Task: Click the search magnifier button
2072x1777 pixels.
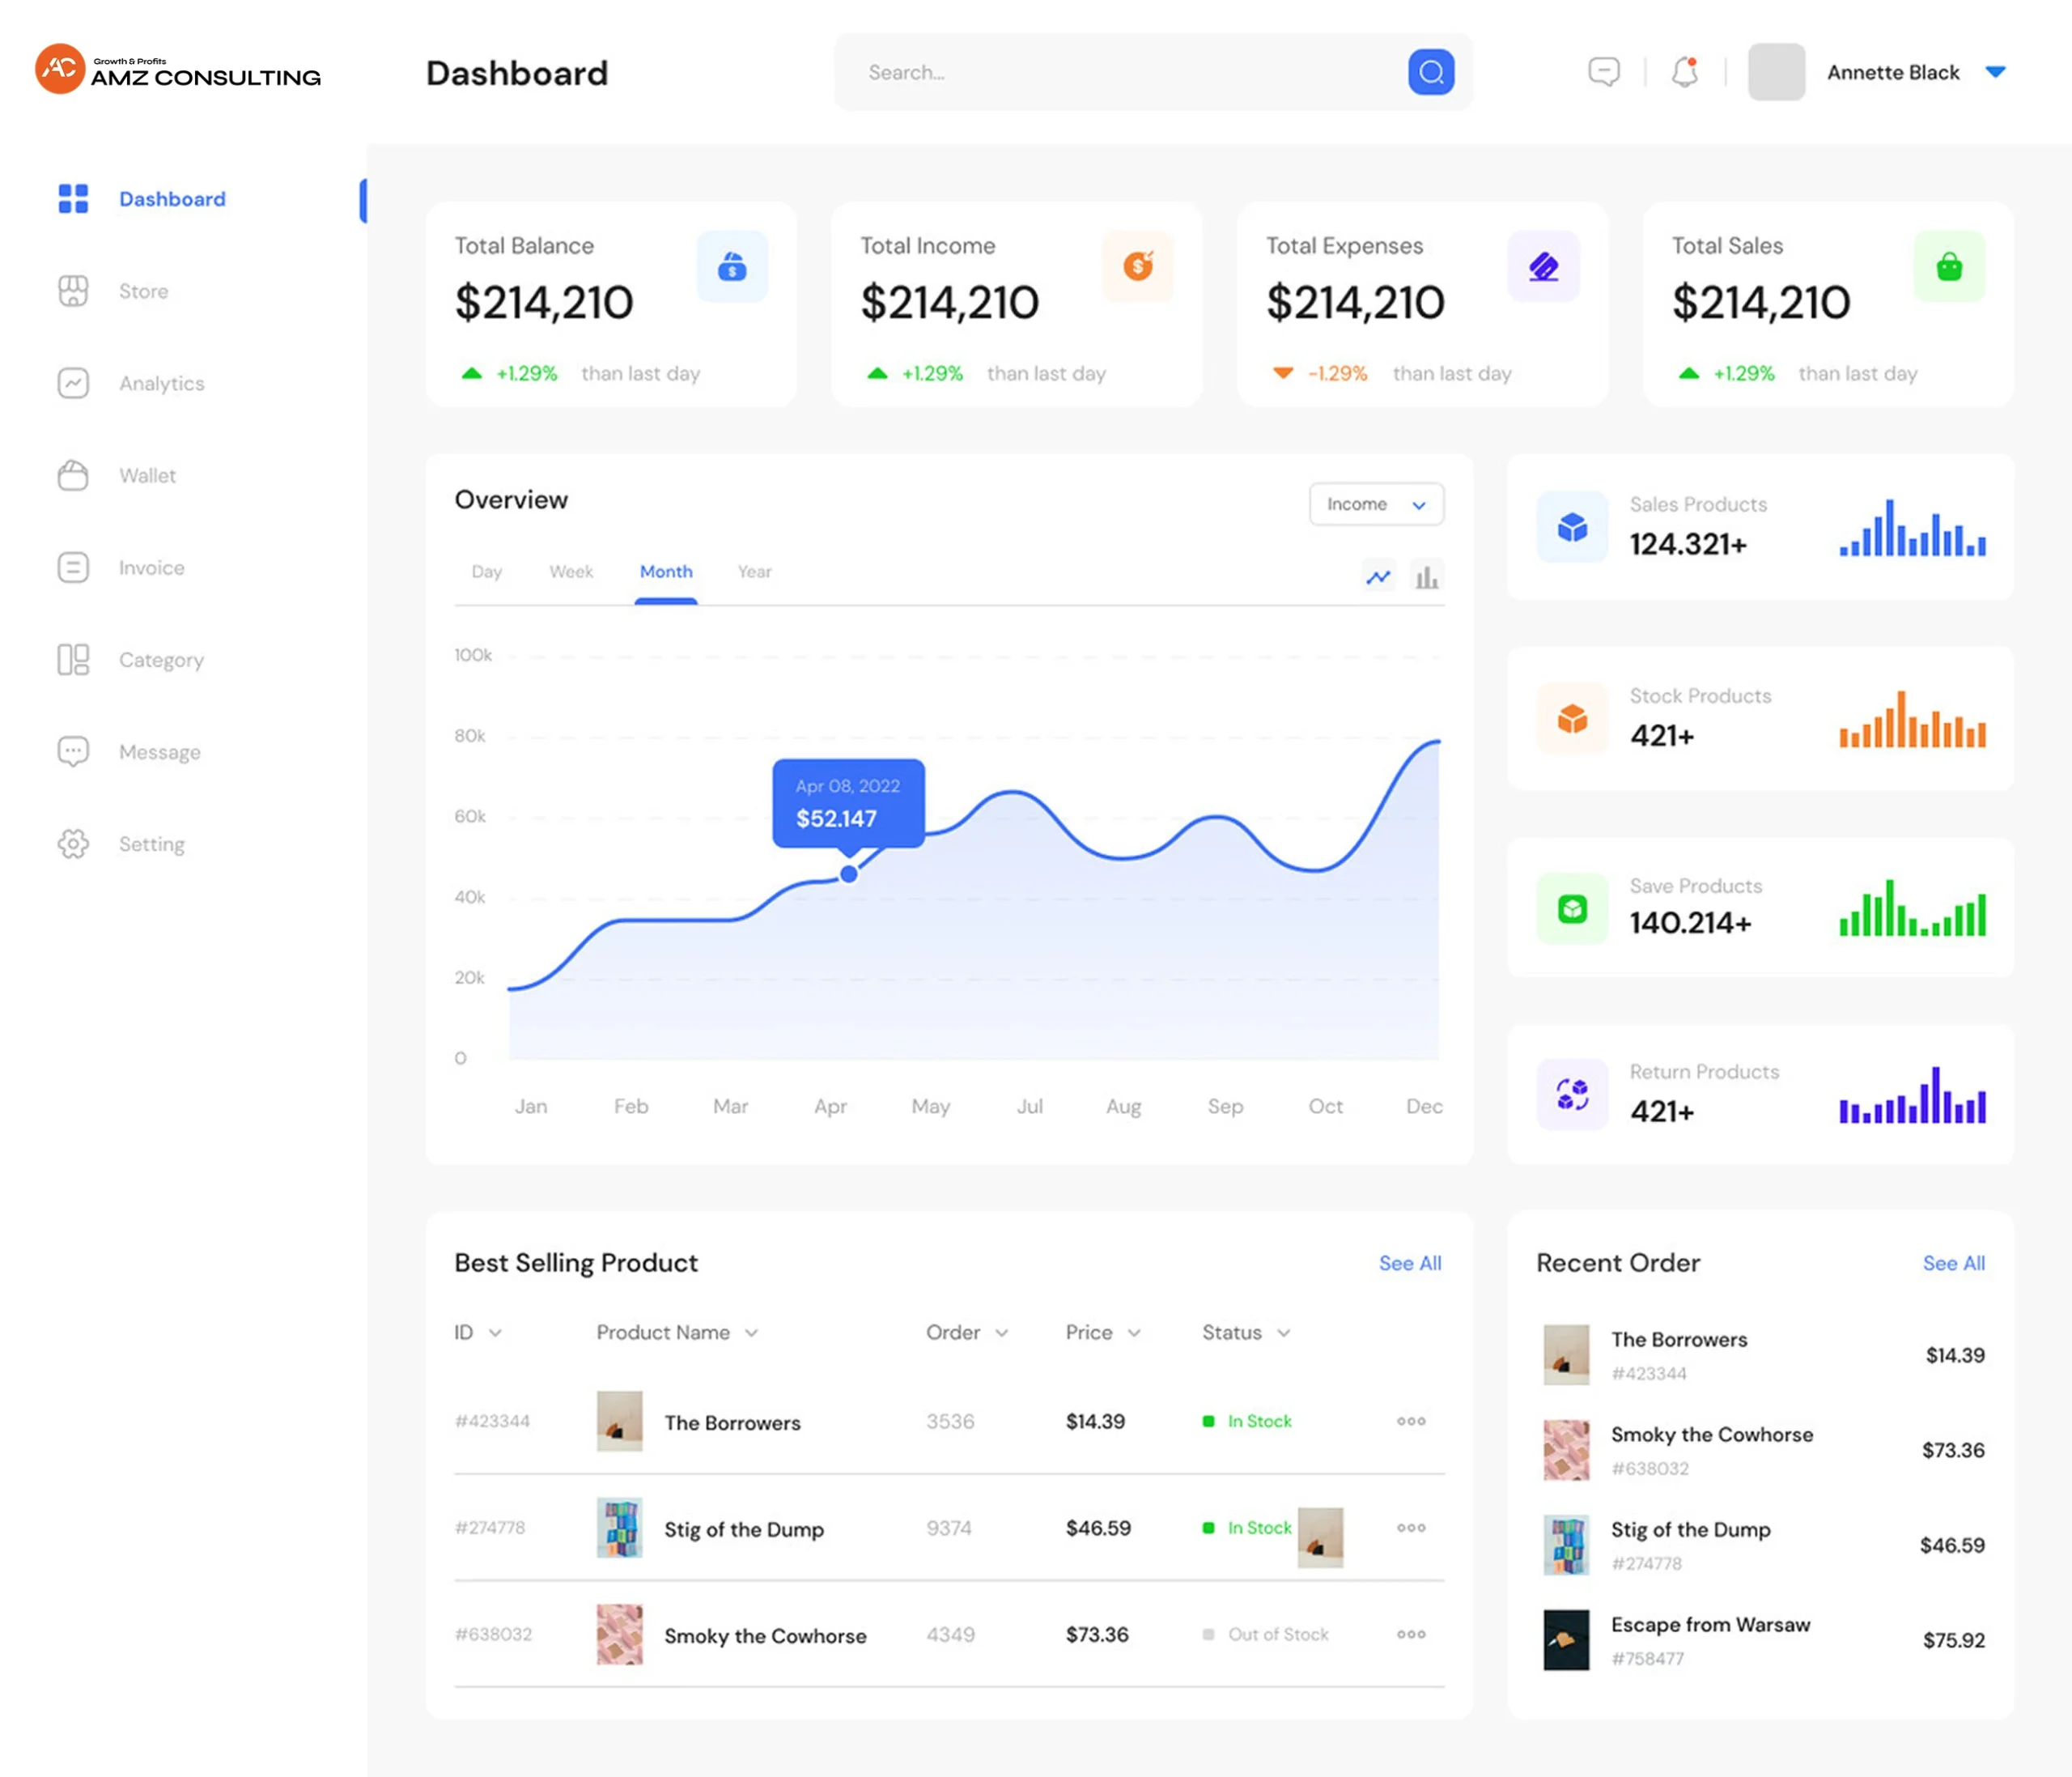Action: pos(1430,72)
